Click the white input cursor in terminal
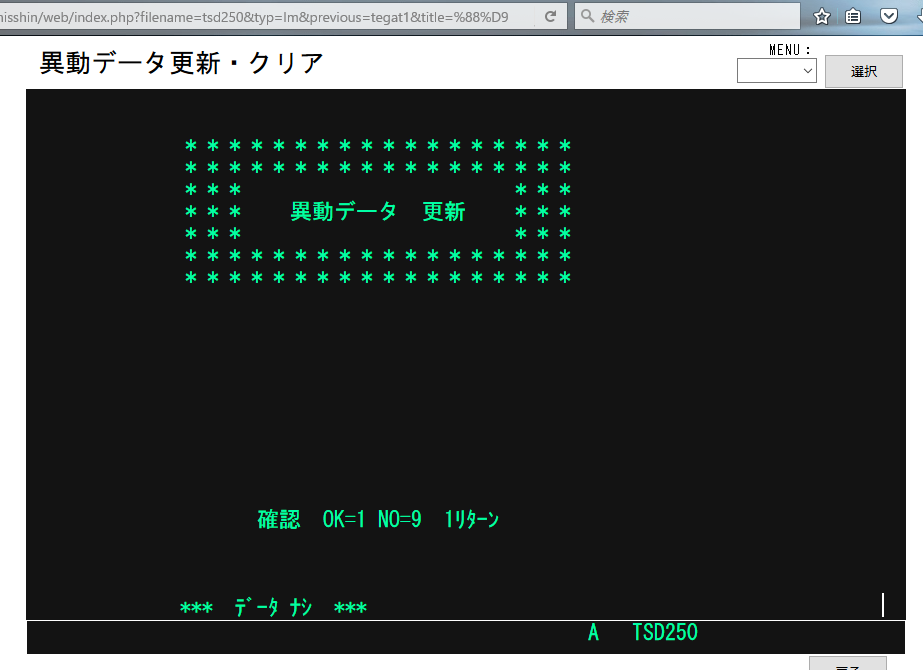The image size is (923, 670). point(883,605)
